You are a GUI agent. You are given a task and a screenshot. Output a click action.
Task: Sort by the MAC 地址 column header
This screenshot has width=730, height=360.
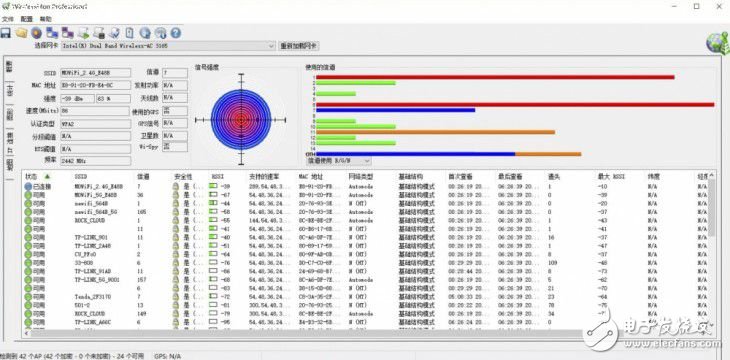(310, 177)
